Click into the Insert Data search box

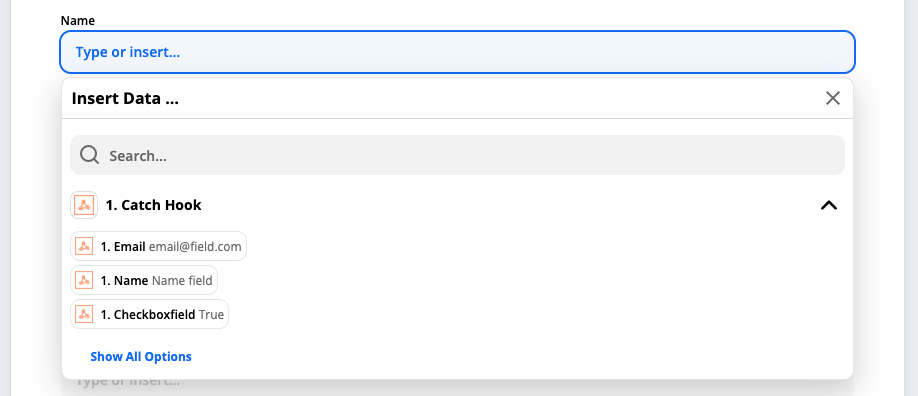click(x=457, y=155)
